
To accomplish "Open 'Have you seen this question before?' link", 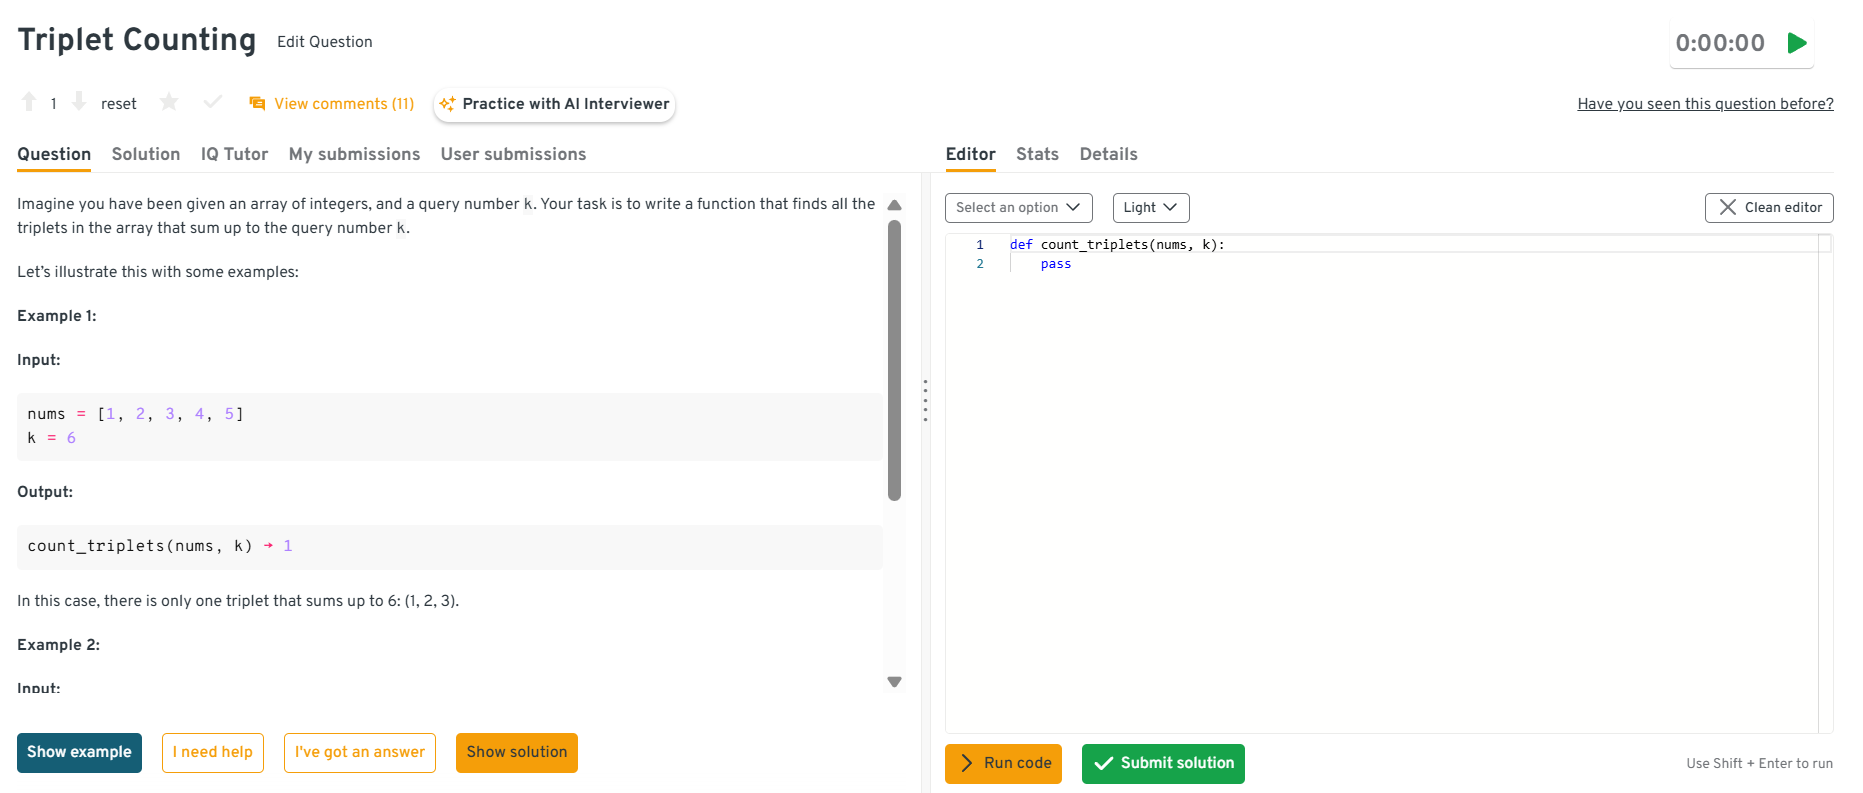I will tap(1705, 104).
